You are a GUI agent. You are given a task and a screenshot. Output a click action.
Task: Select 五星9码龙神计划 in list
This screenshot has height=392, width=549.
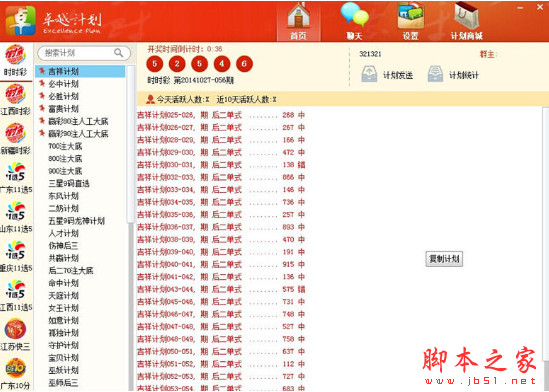point(77,220)
